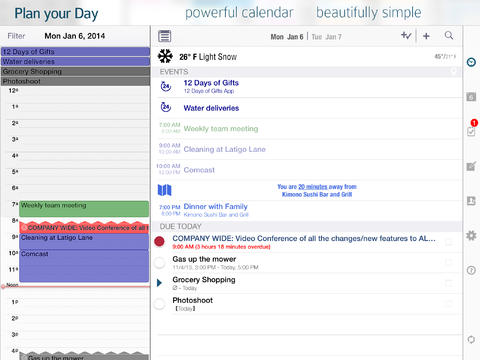
Task: Select green Weekly team meeting calendar block
Action: [84, 209]
